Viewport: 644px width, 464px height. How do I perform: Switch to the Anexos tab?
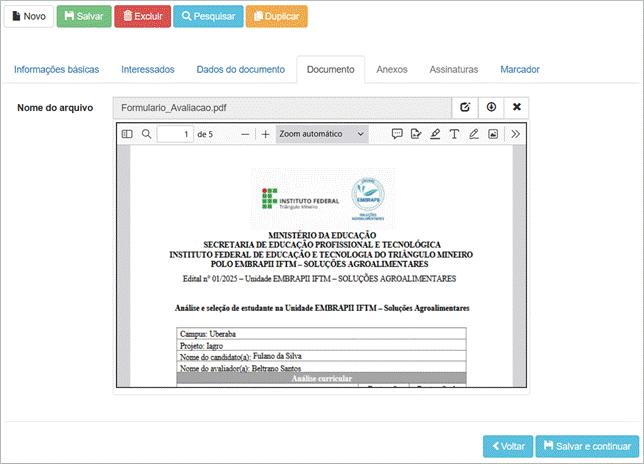click(x=391, y=70)
